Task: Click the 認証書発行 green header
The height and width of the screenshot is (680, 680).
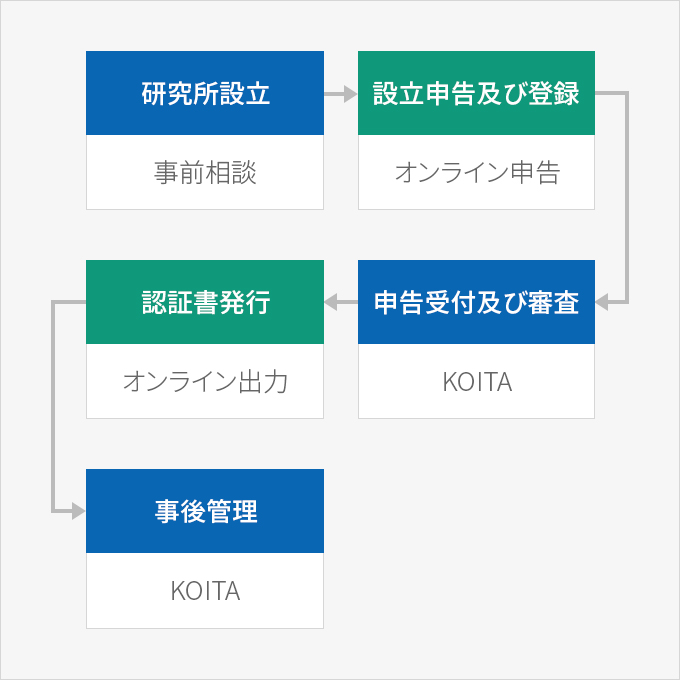Action: (x=205, y=302)
